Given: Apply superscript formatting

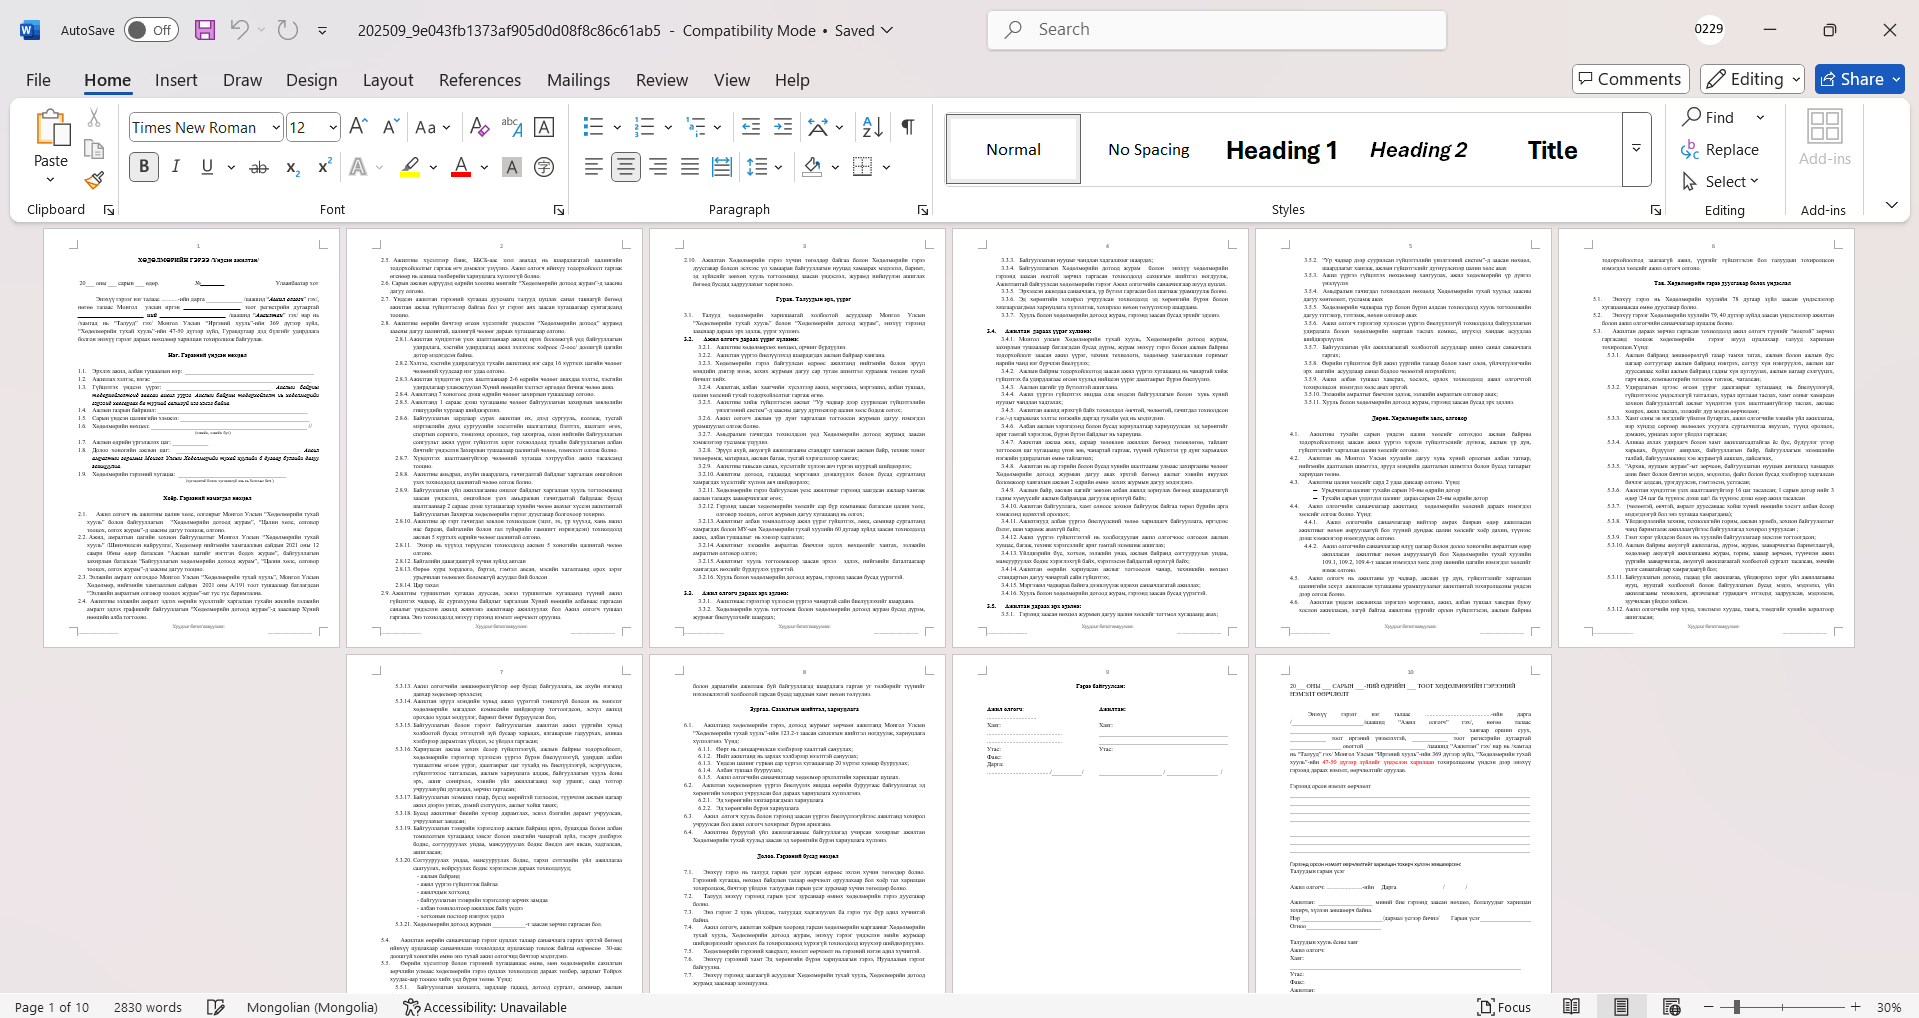Looking at the screenshot, I should [324, 167].
